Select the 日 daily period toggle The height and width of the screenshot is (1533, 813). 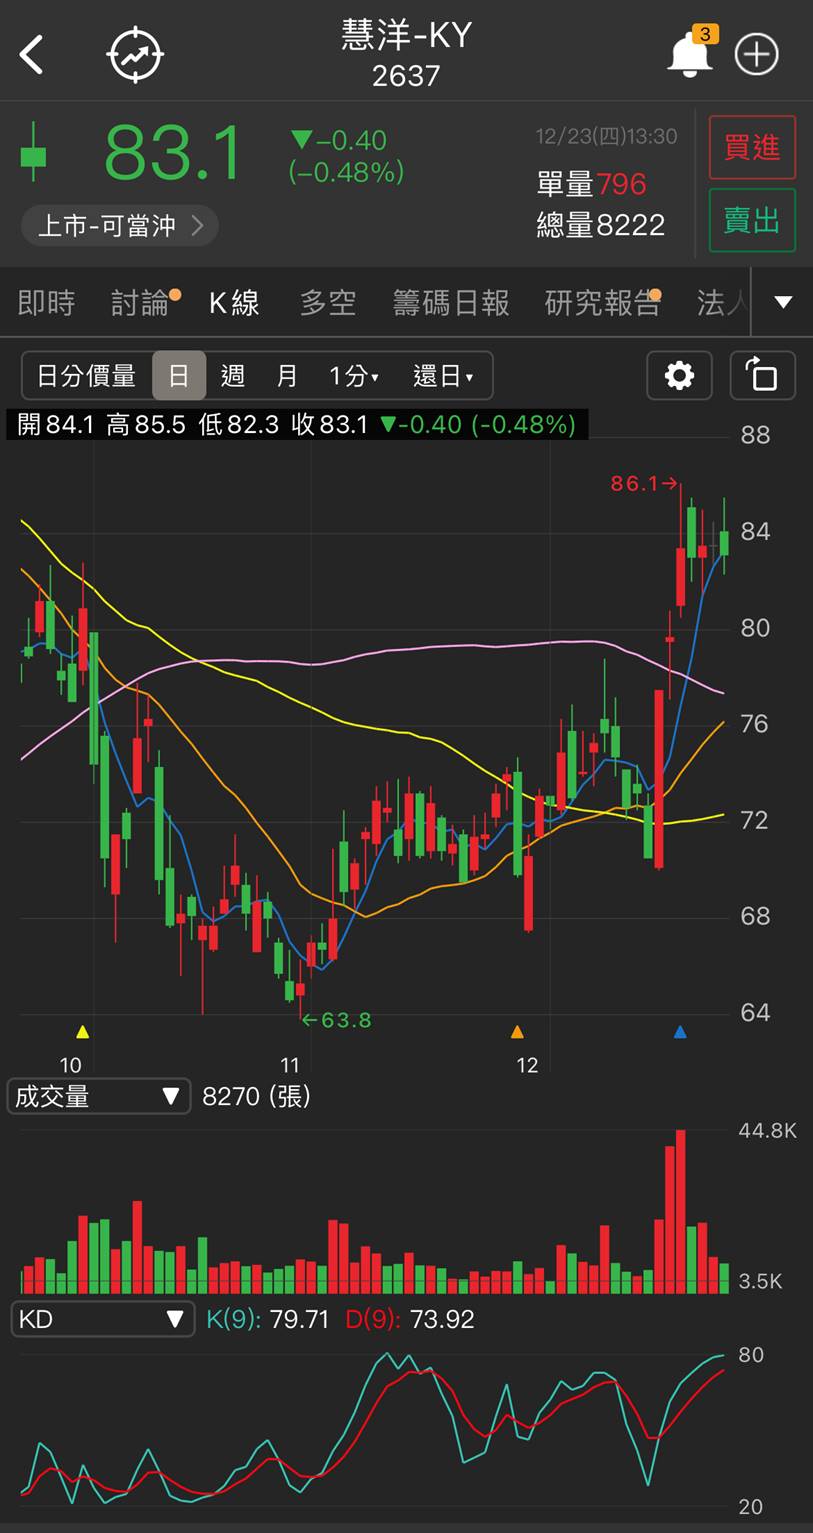coord(179,376)
